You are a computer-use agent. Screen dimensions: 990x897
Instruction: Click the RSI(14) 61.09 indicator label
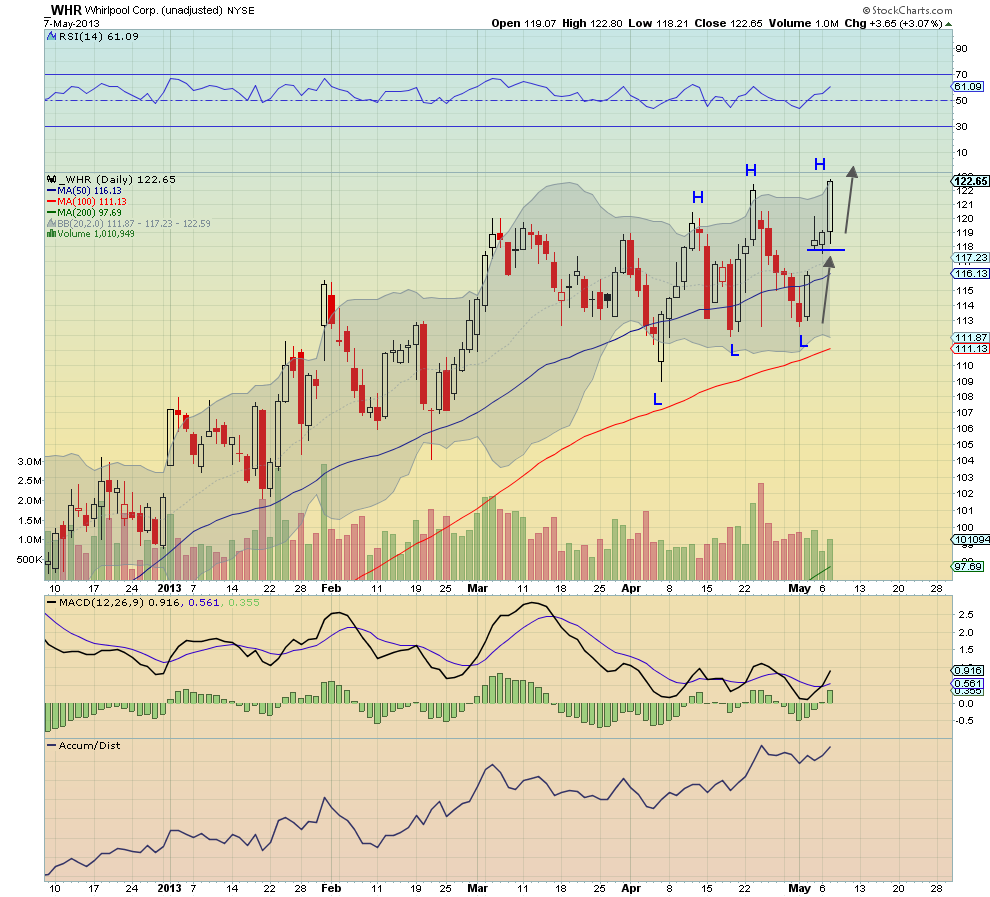(98, 37)
